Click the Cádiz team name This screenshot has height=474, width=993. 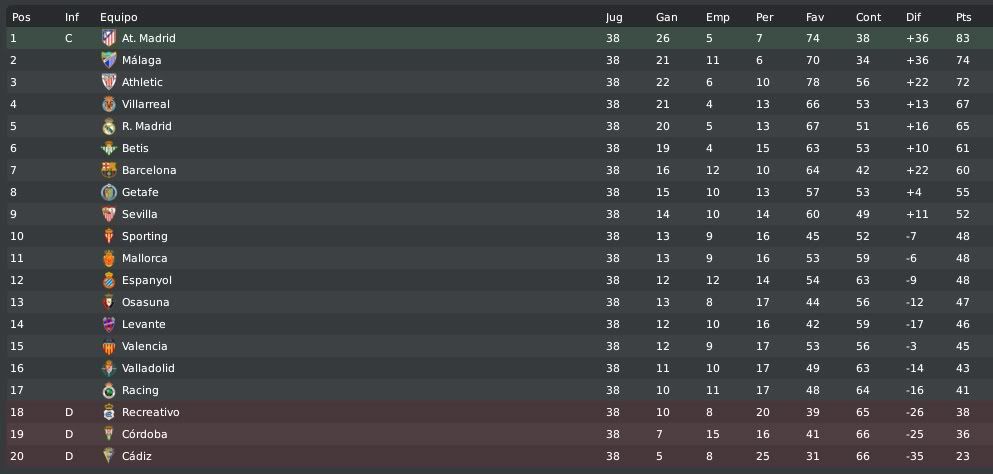point(137,456)
